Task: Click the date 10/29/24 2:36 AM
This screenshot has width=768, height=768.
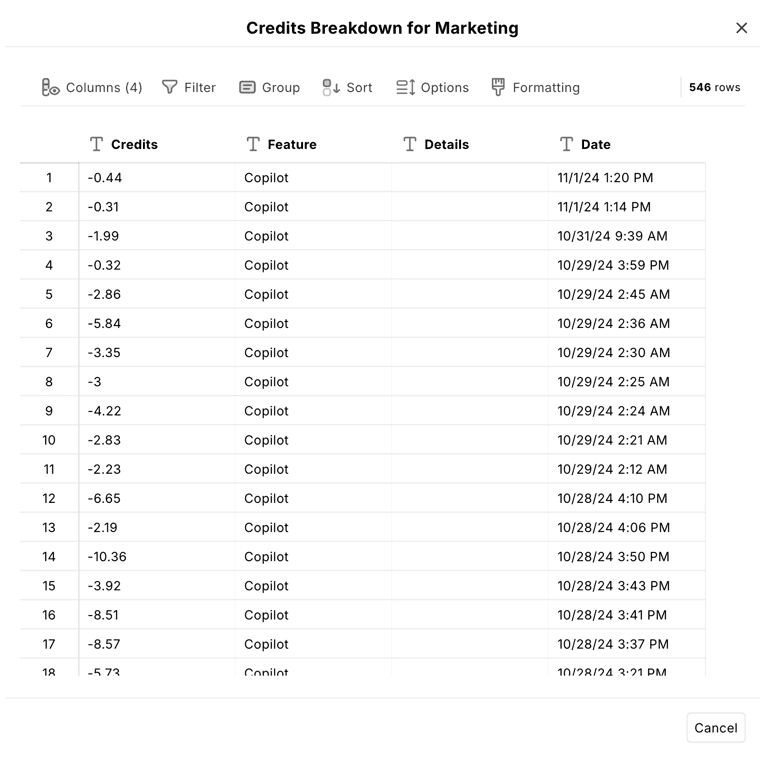Action: [613, 323]
